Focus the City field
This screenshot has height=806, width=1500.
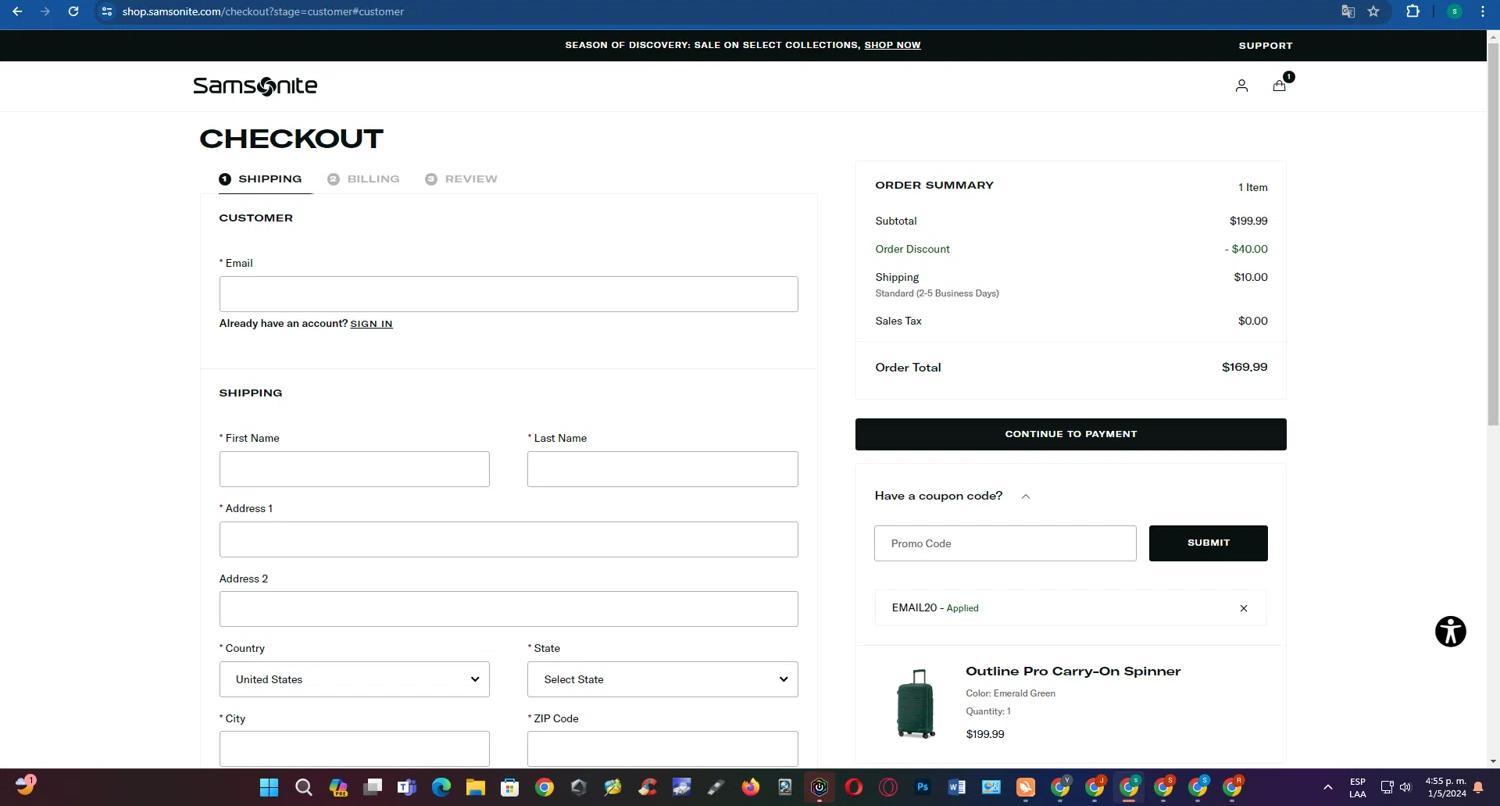point(354,748)
